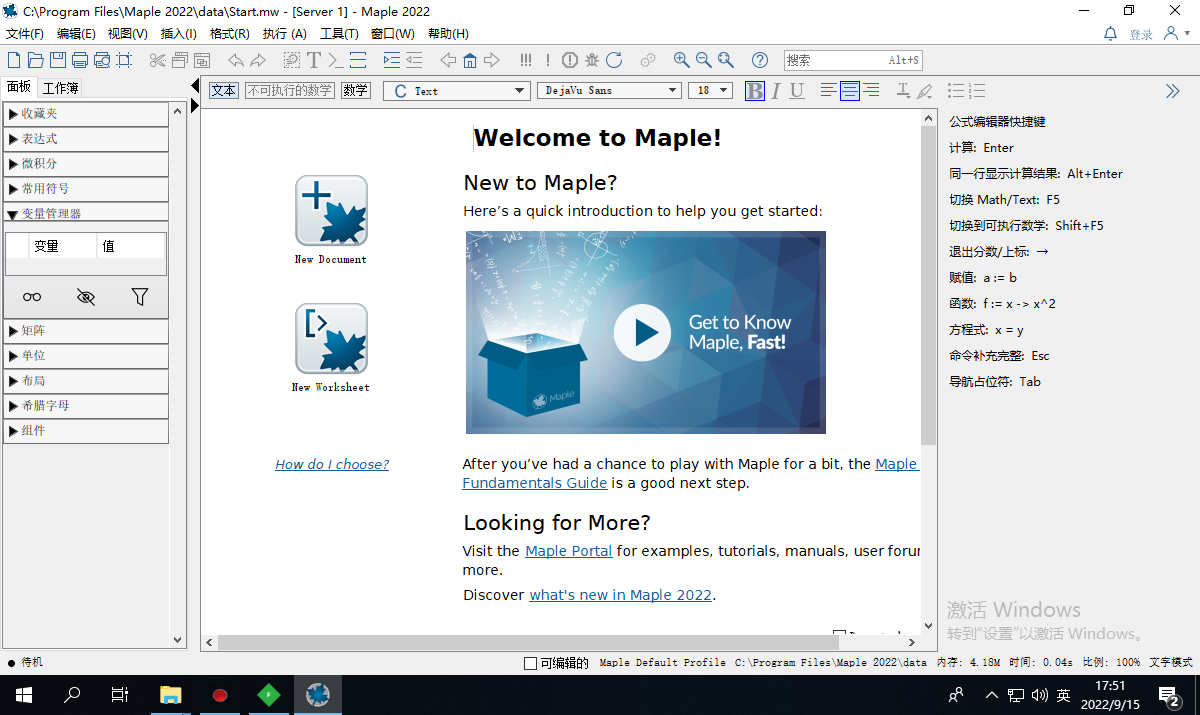
Task: Align text center
Action: tap(850, 91)
